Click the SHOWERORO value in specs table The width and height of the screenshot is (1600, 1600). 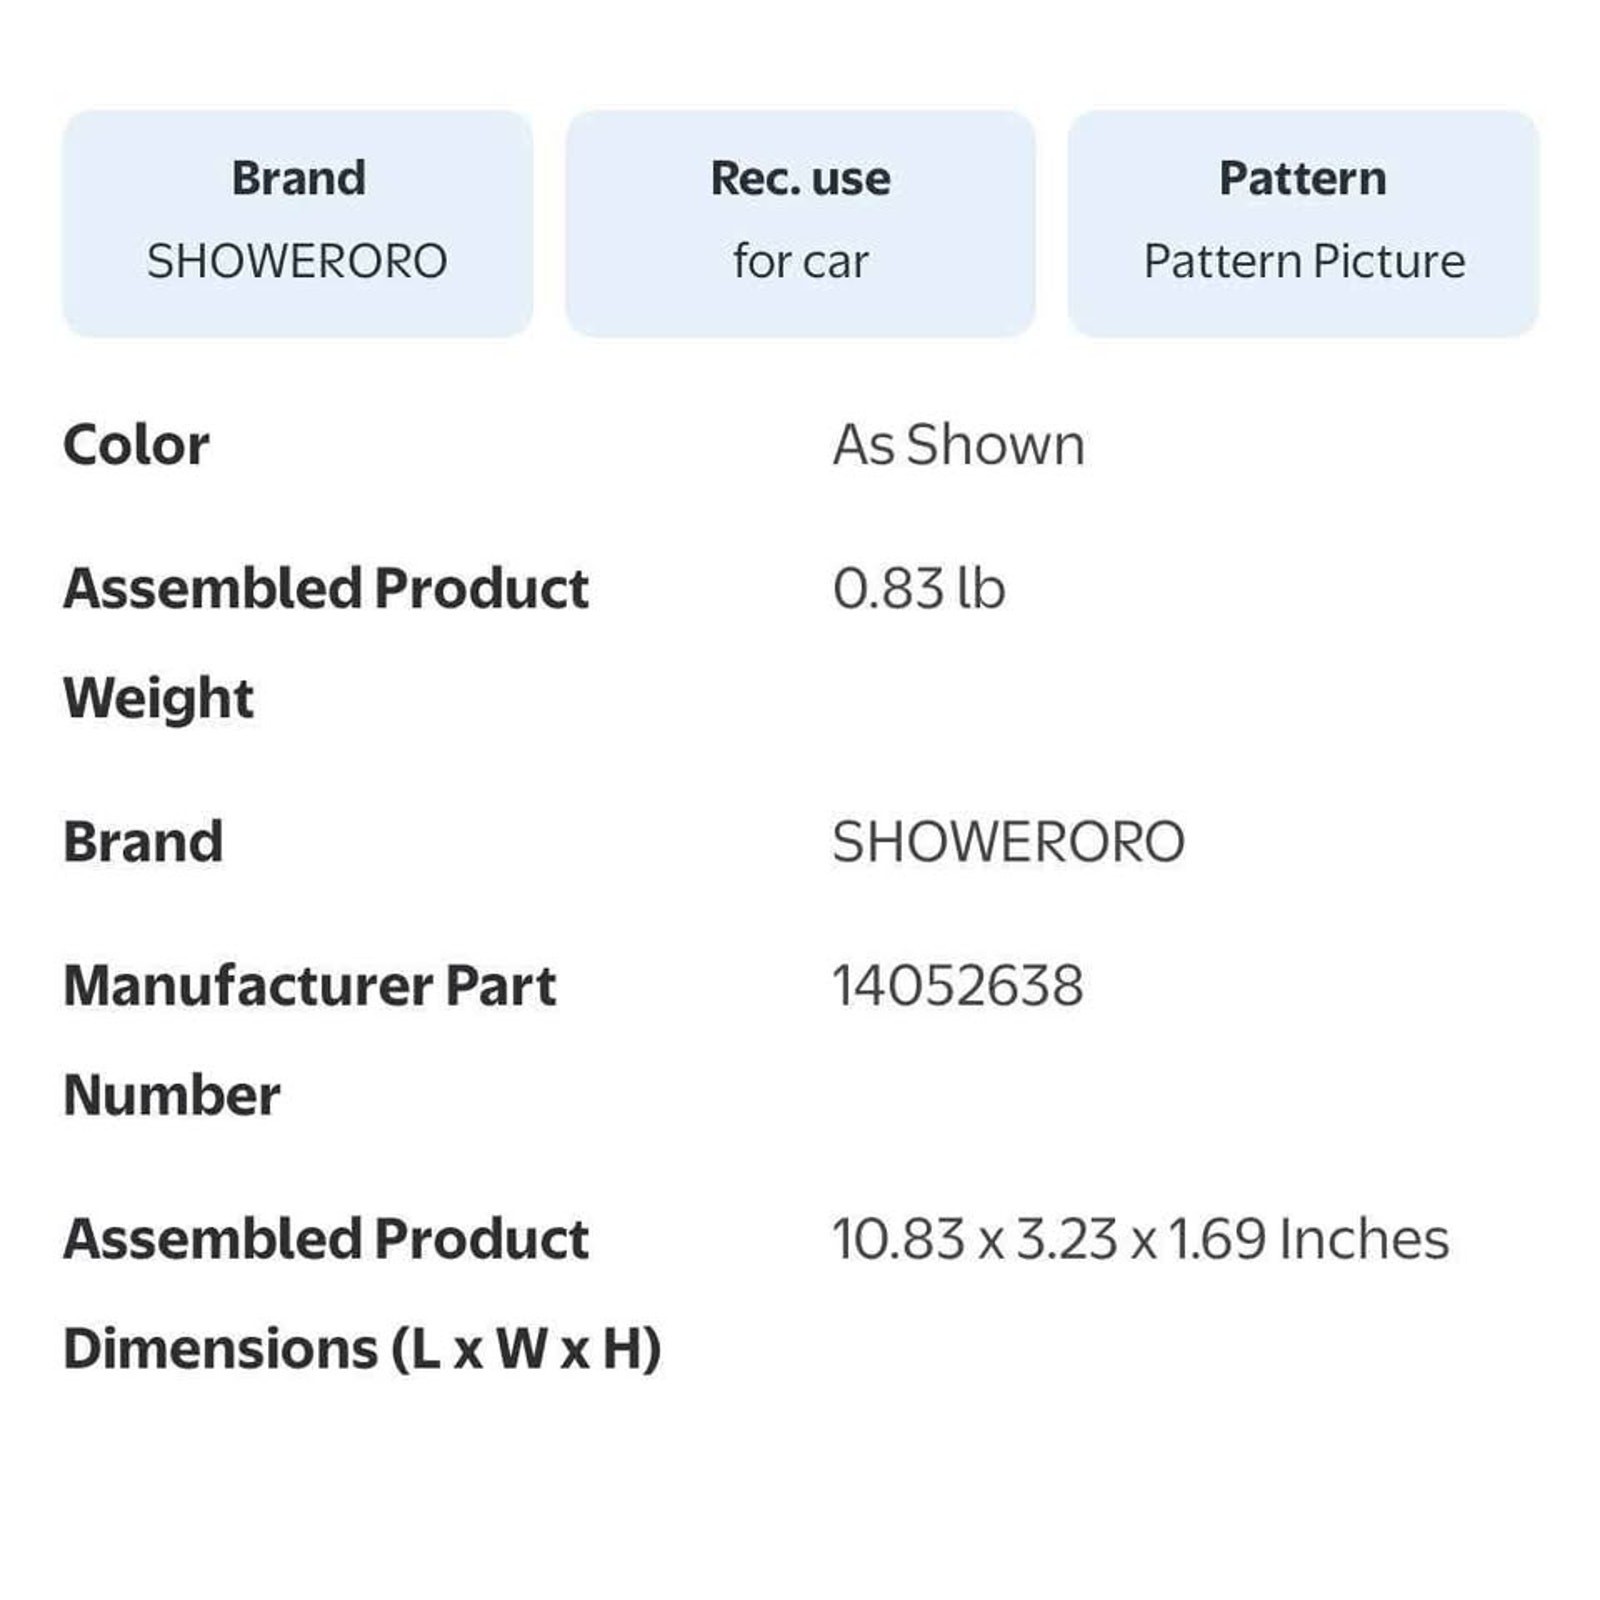pos(1008,842)
